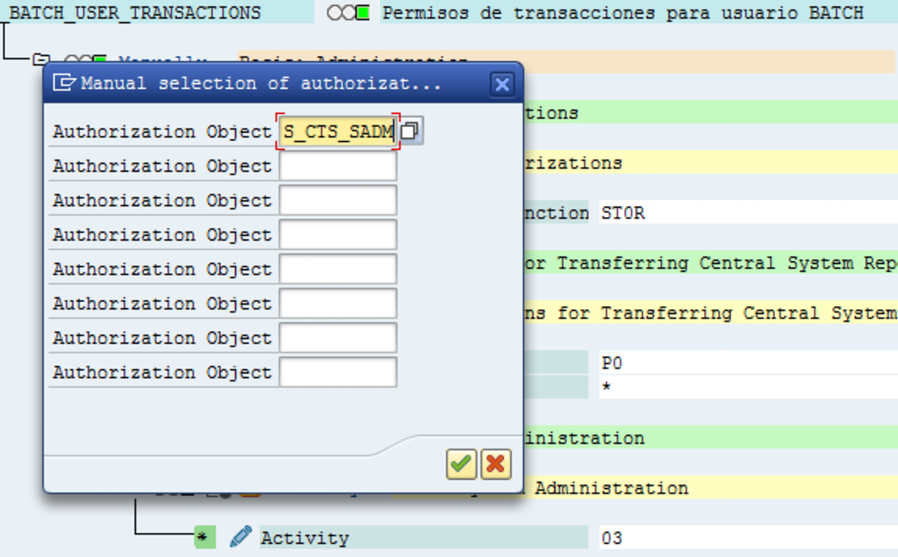The height and width of the screenshot is (557, 898).
Task: Collapse the folder node under BATCH_USER_TRANSACTIONS
Action: [x=40, y=59]
